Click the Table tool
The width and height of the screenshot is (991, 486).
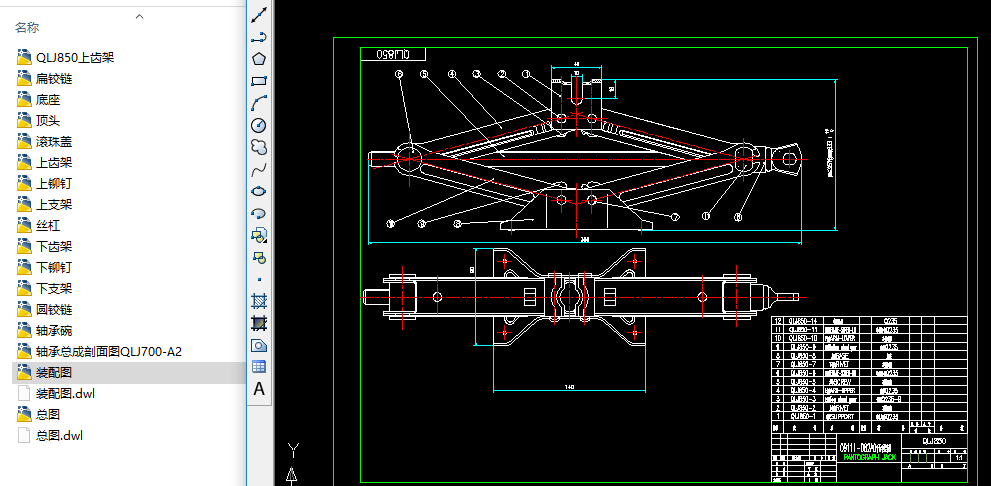click(259, 367)
